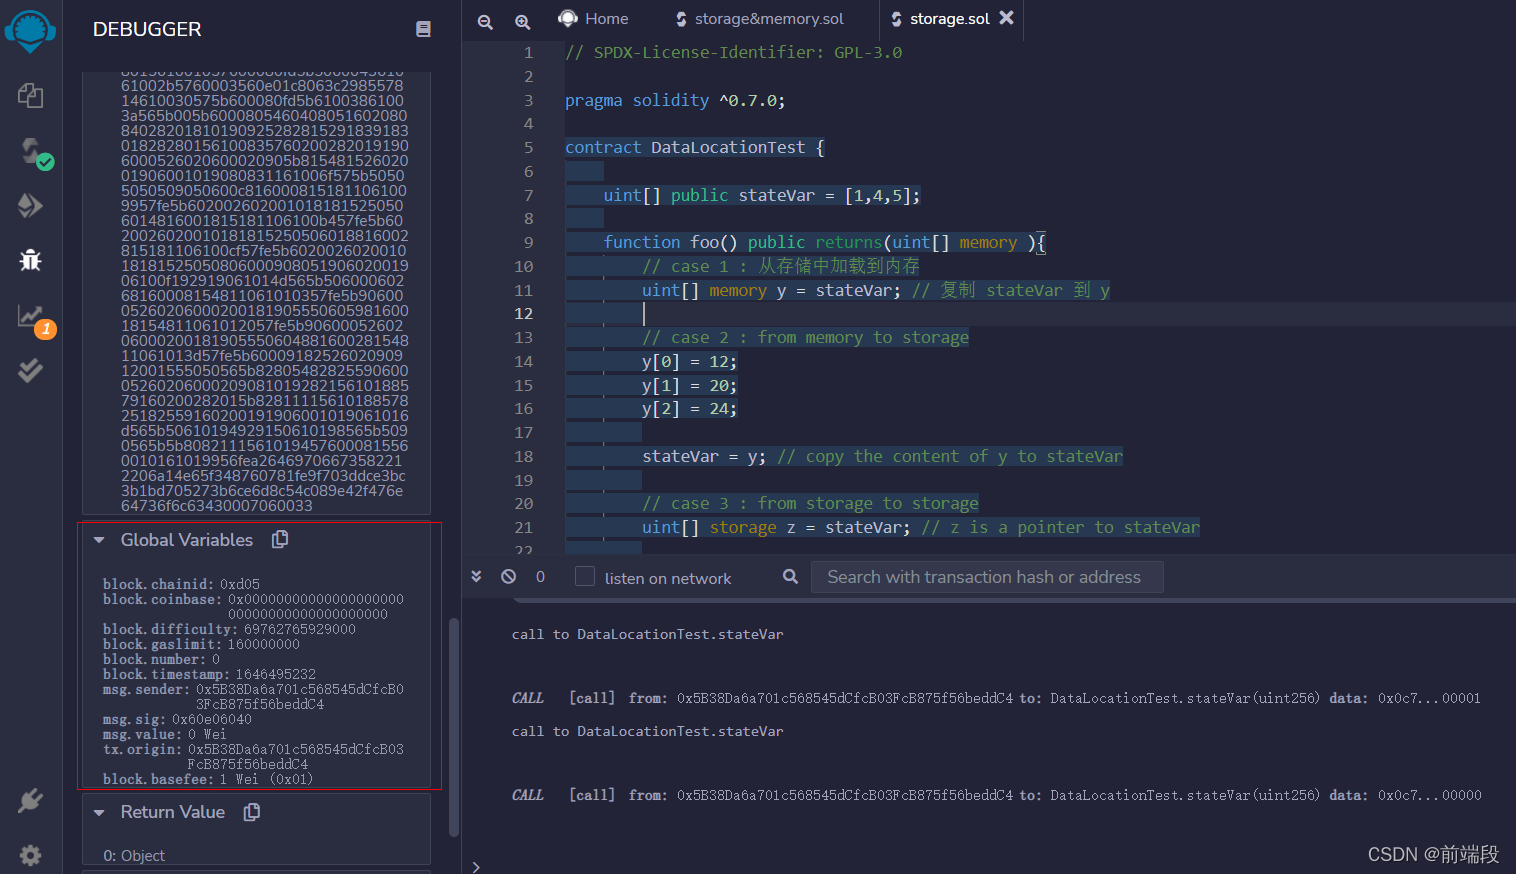Viewport: 1516px width, 874px height.
Task: Click the first 'call to DataLocationTest.stateVar' text
Action: point(647,634)
